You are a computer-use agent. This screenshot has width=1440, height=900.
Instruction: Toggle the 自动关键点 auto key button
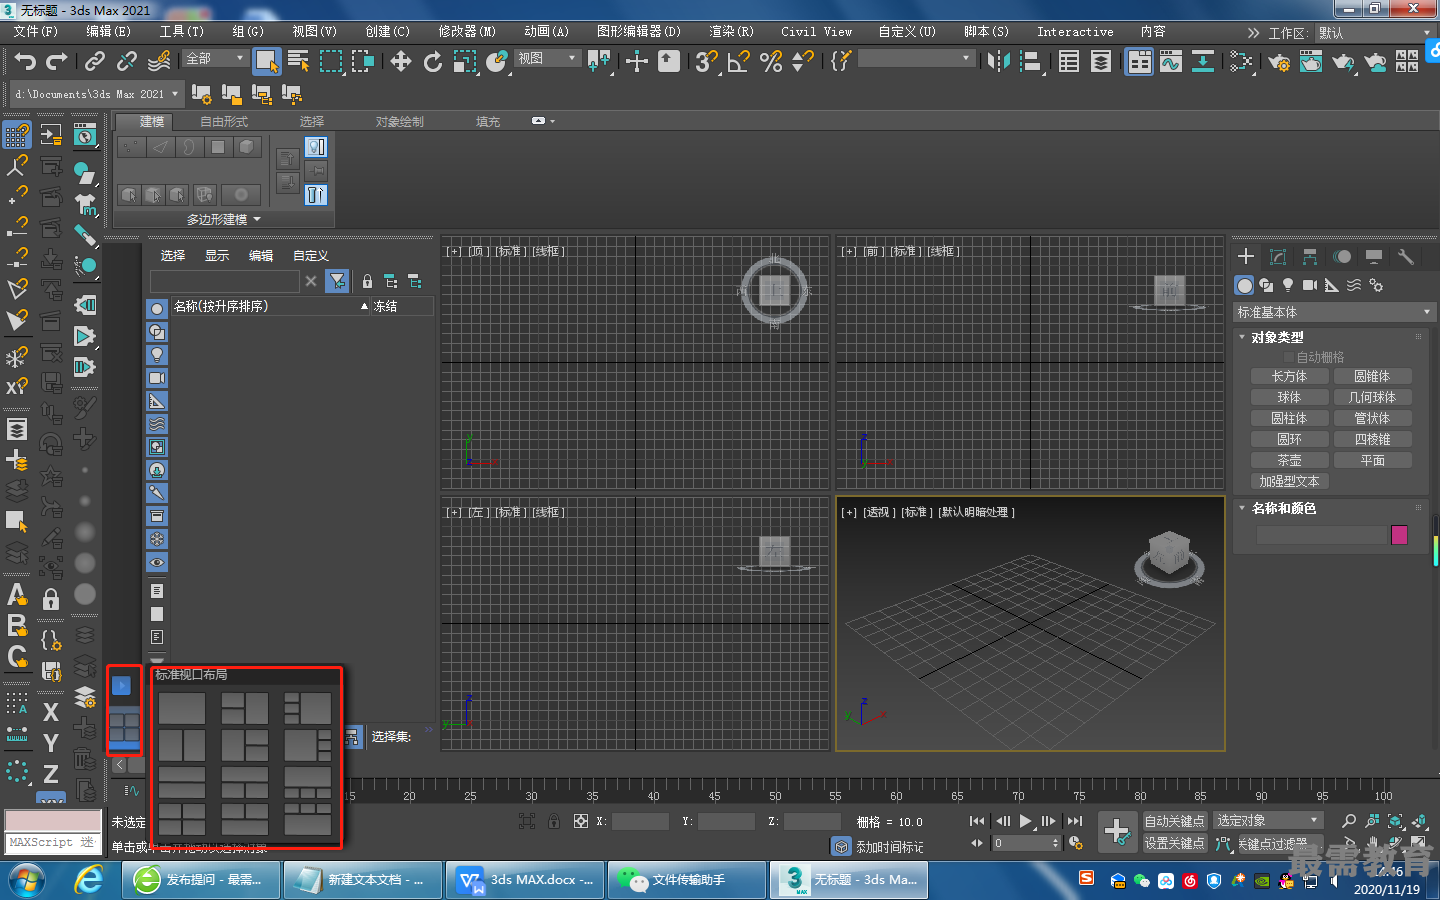coord(1175,821)
